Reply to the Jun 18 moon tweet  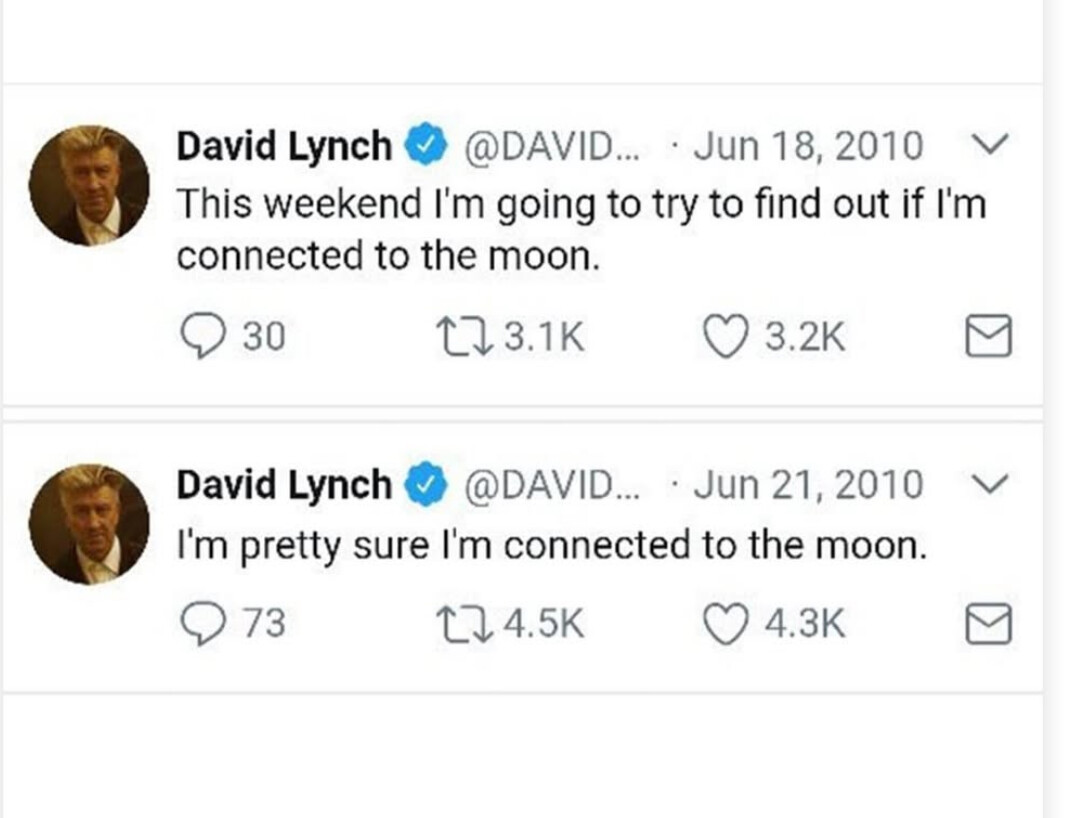(x=202, y=338)
